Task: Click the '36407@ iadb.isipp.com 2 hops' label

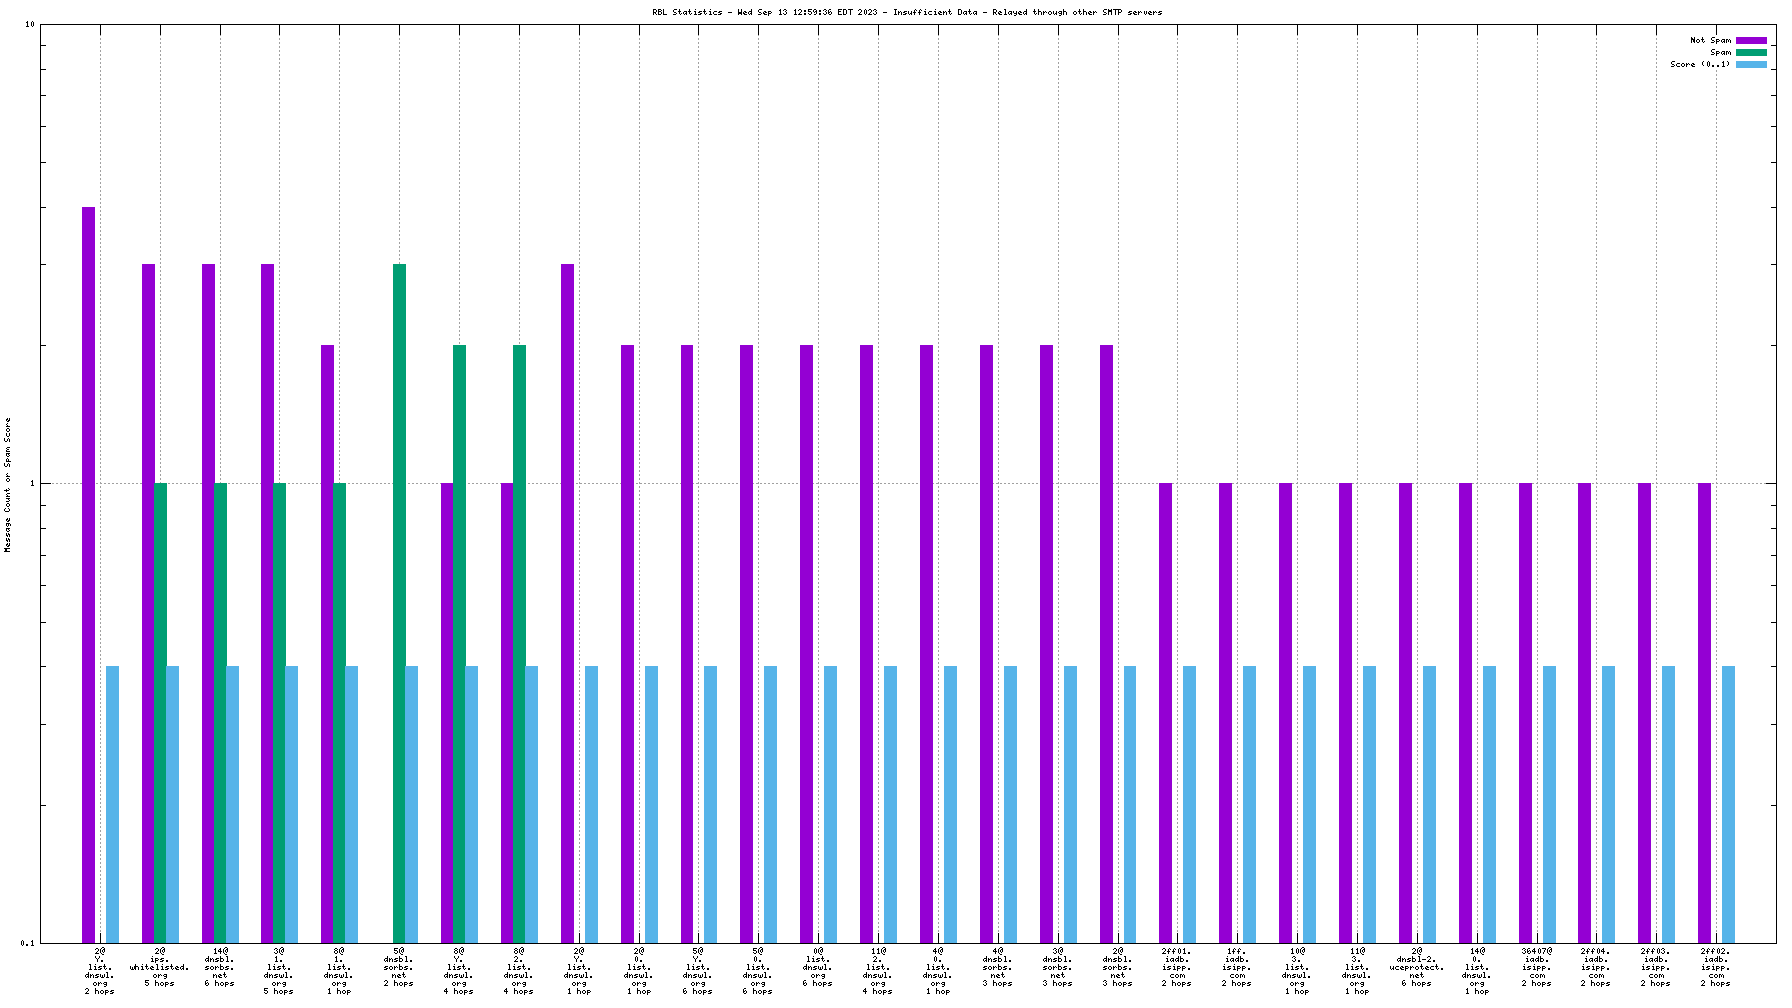Action: [x=1537, y=967]
